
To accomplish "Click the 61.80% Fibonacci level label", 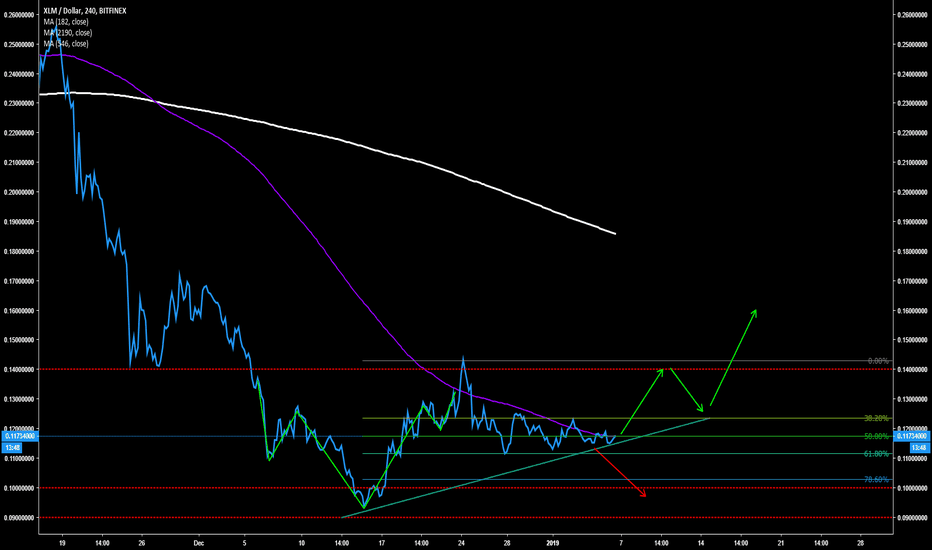I will [x=876, y=454].
